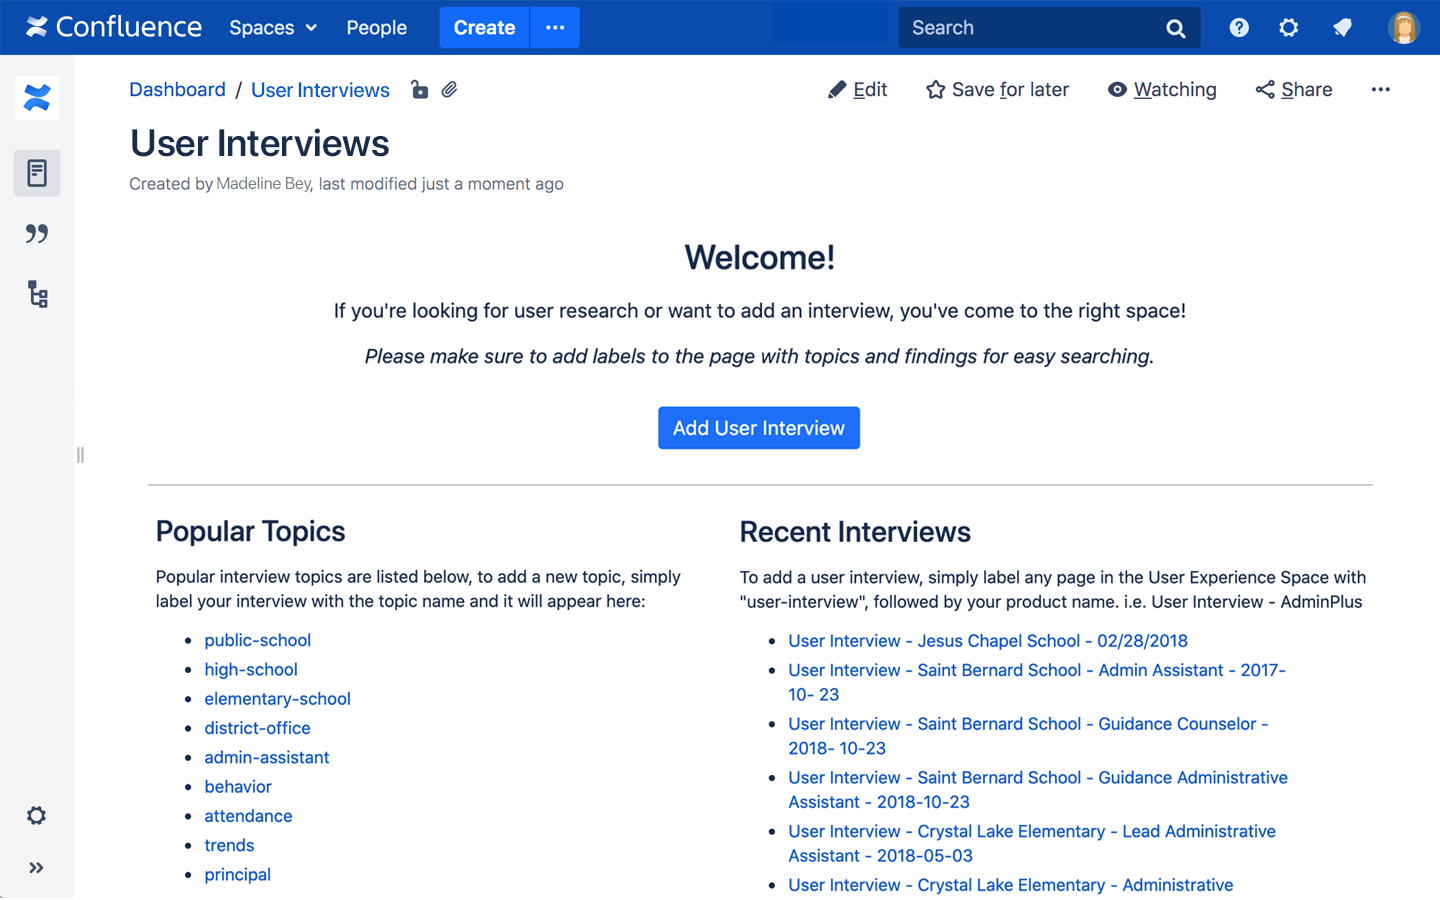Open the last Crystal Lake Elementary Administrative interview

(1011, 886)
